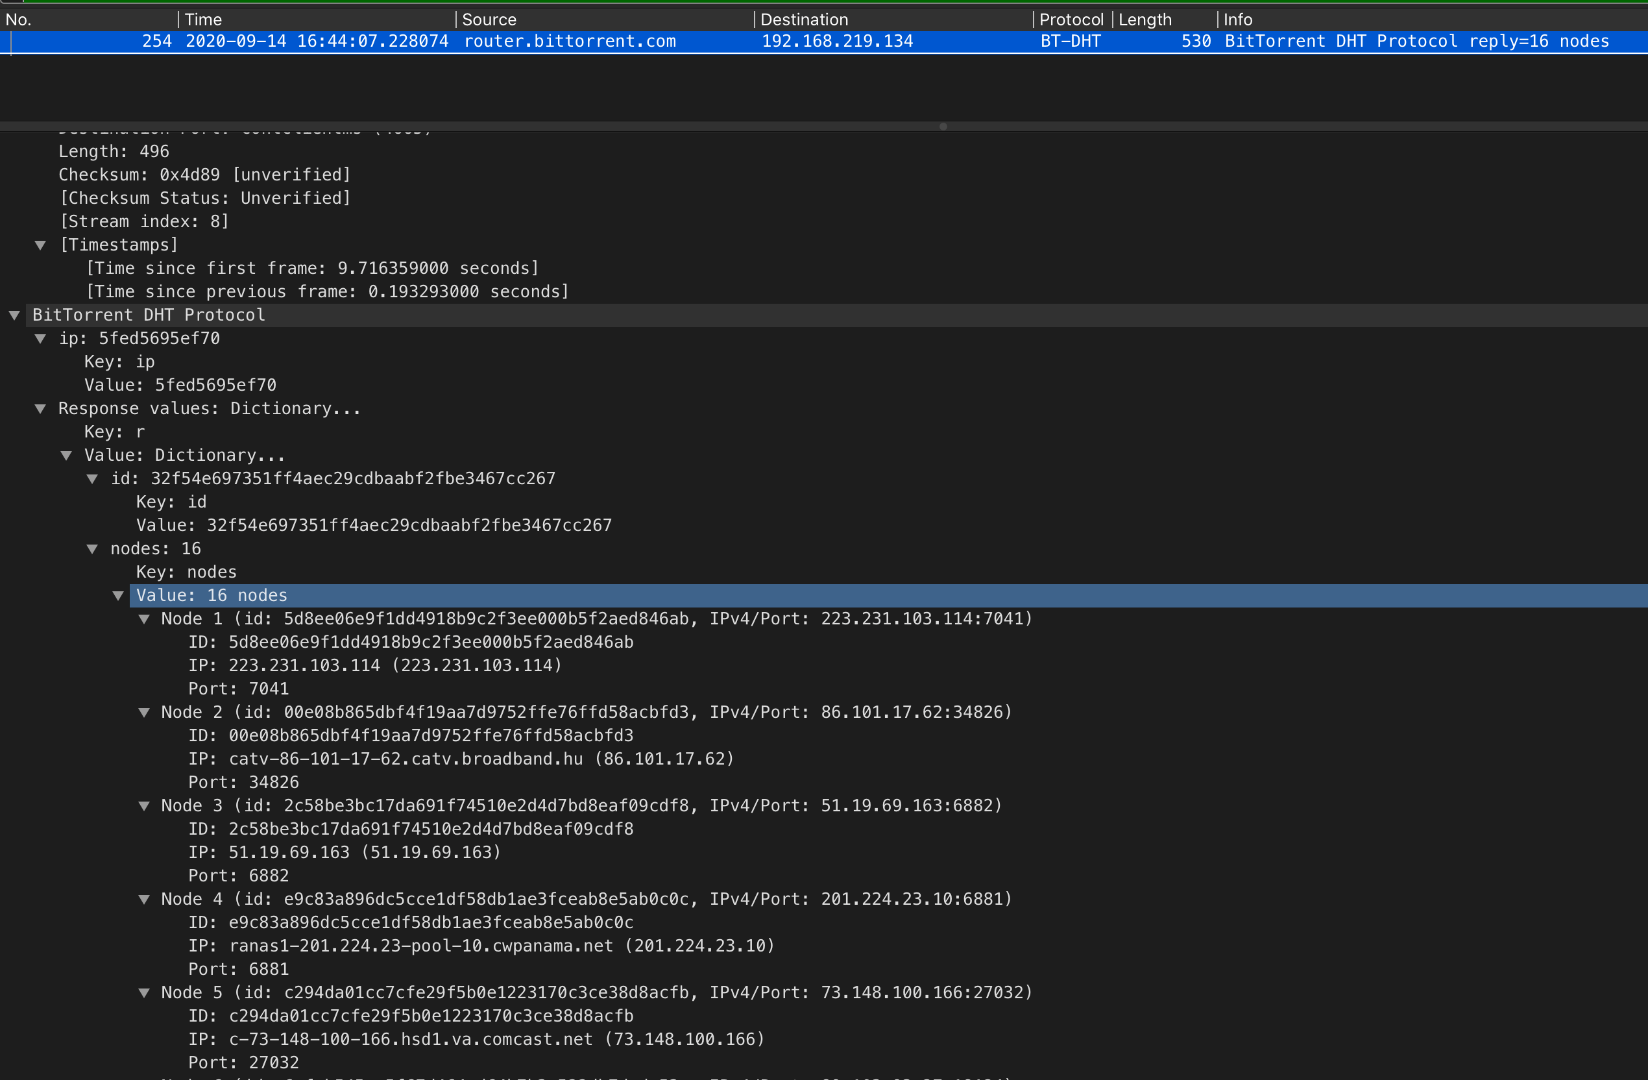Collapse Node 1 details
The image size is (1648, 1080).
(x=144, y=619)
